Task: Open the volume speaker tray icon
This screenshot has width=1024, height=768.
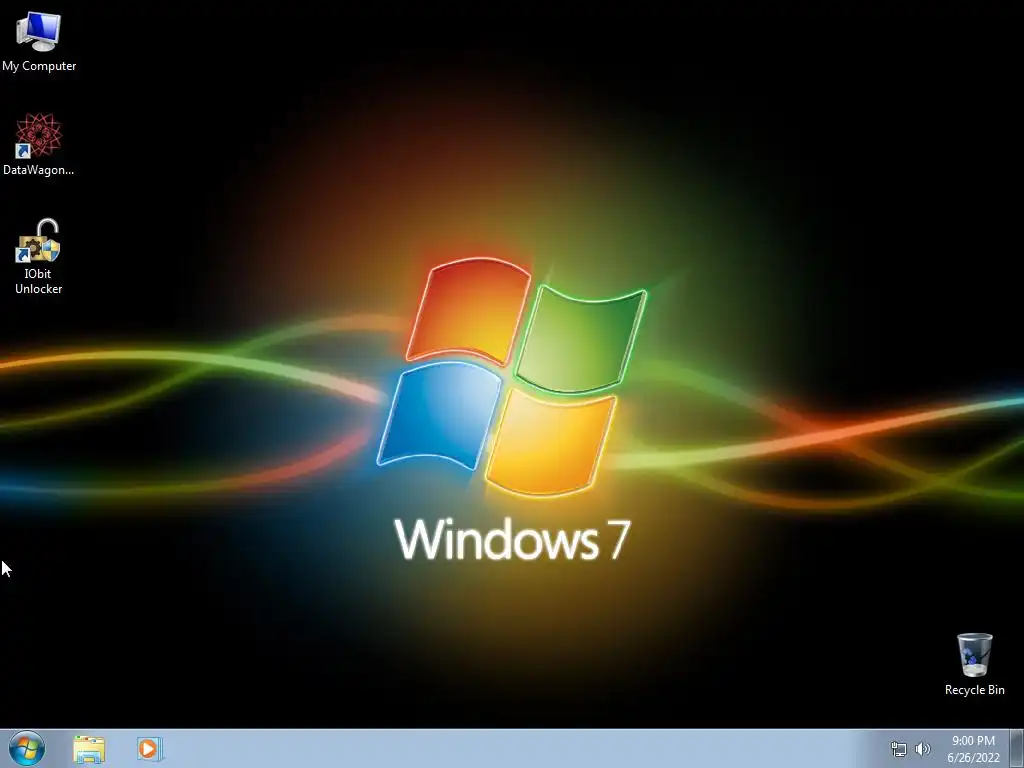Action: coord(923,749)
